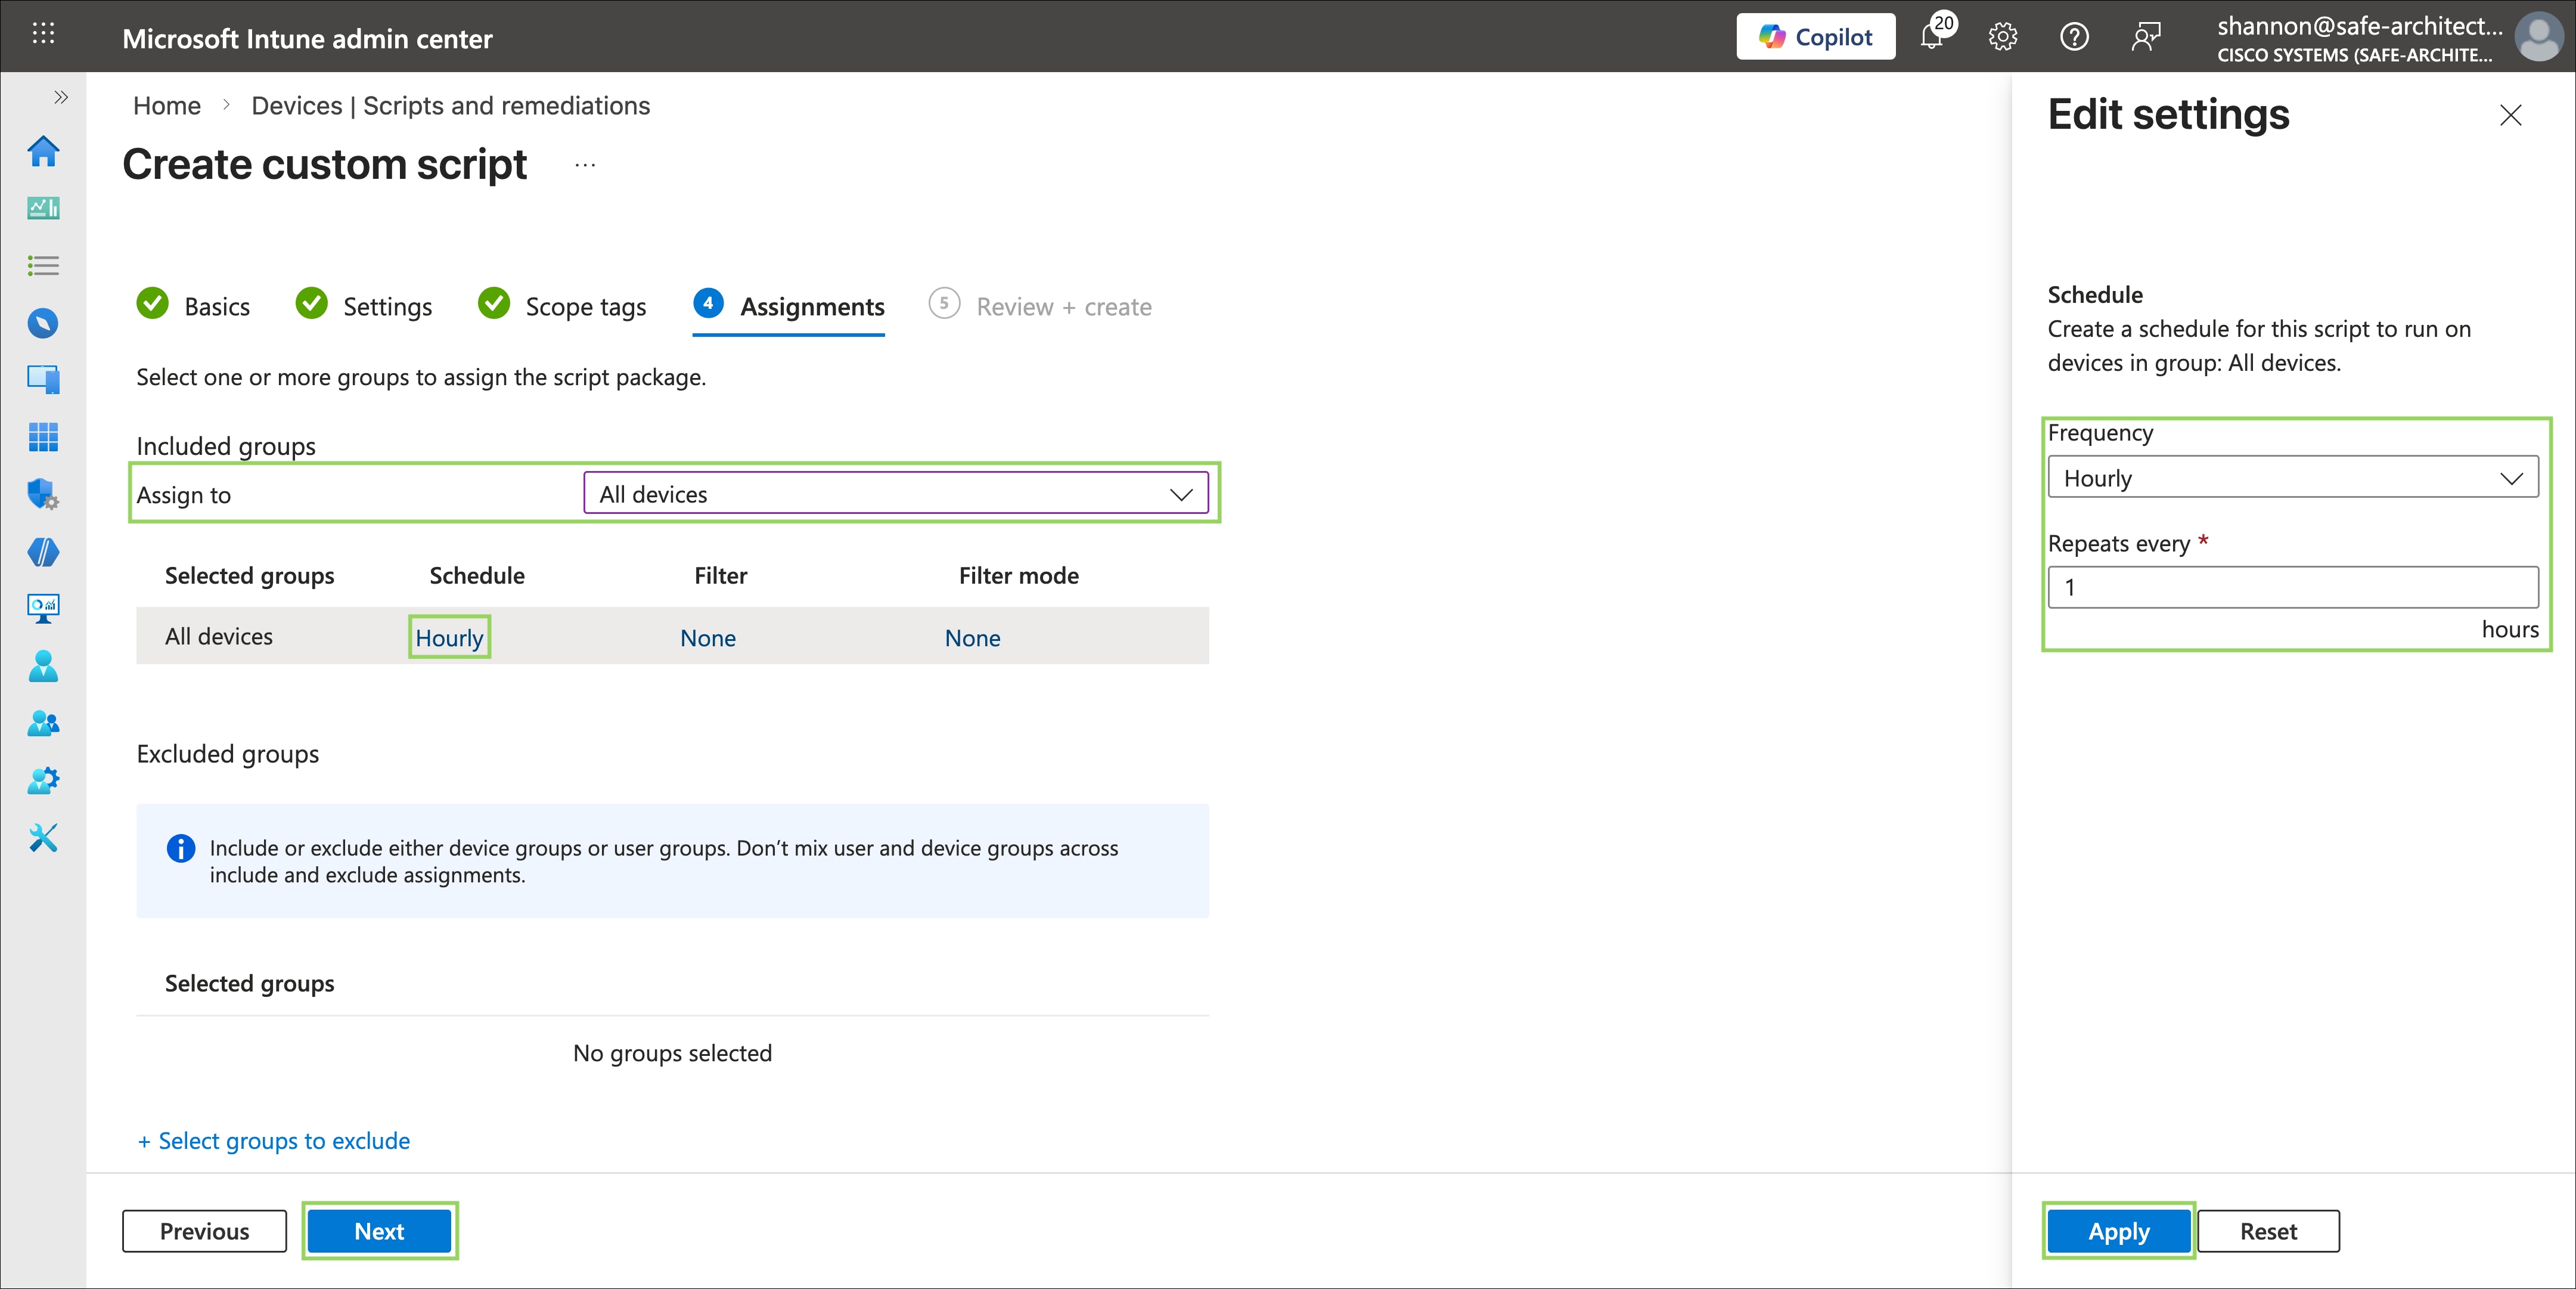Click the Repeats every input field
Screen dimensions: 2576x1289
coord(2293,587)
